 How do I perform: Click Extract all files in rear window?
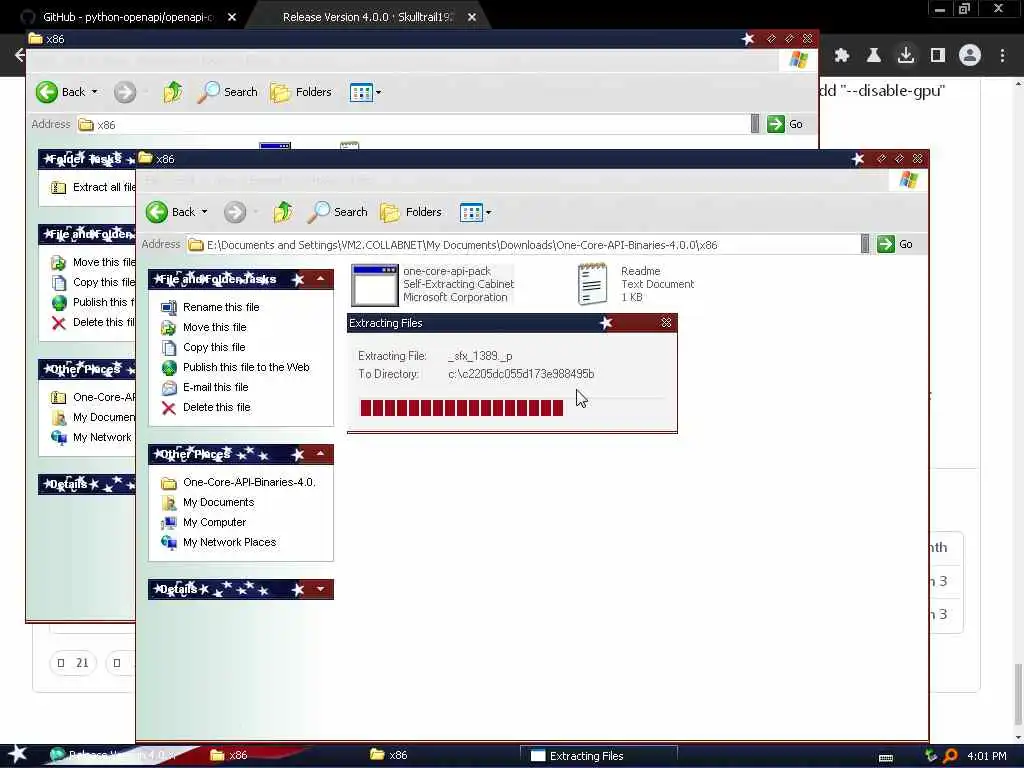click(93, 187)
